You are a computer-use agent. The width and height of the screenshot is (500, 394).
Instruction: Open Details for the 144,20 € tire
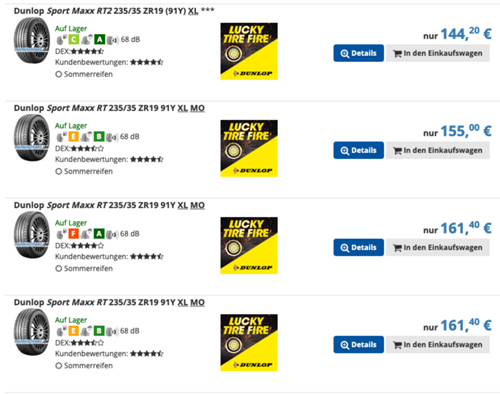[358, 53]
